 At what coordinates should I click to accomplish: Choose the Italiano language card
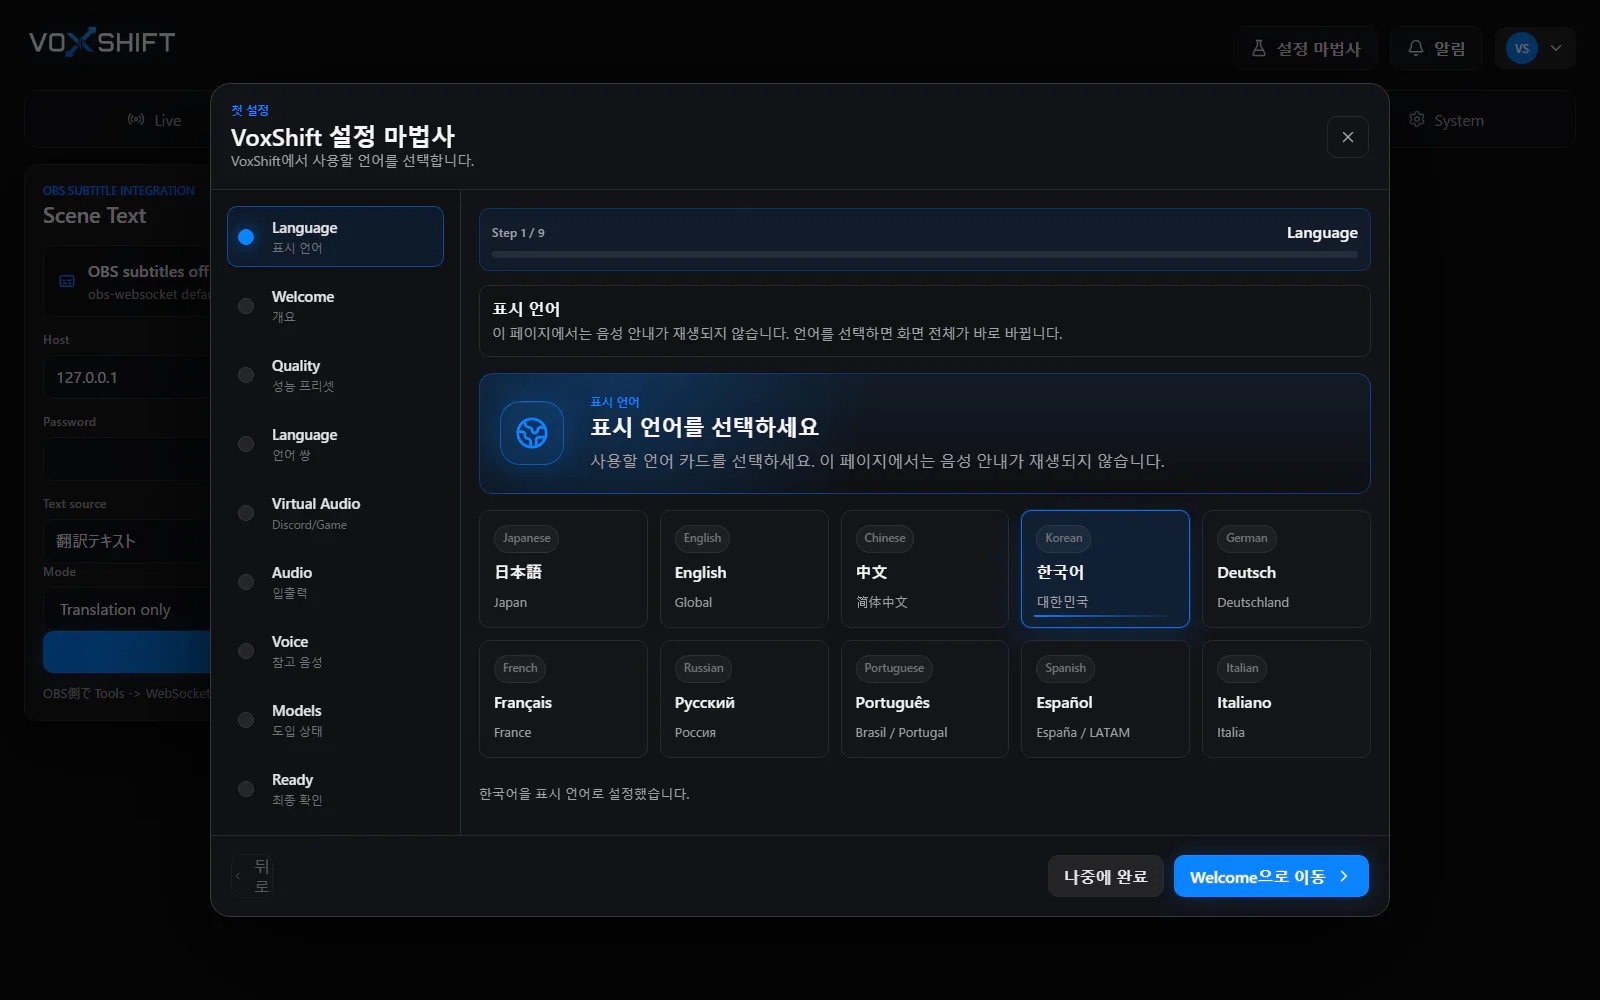[1286, 699]
